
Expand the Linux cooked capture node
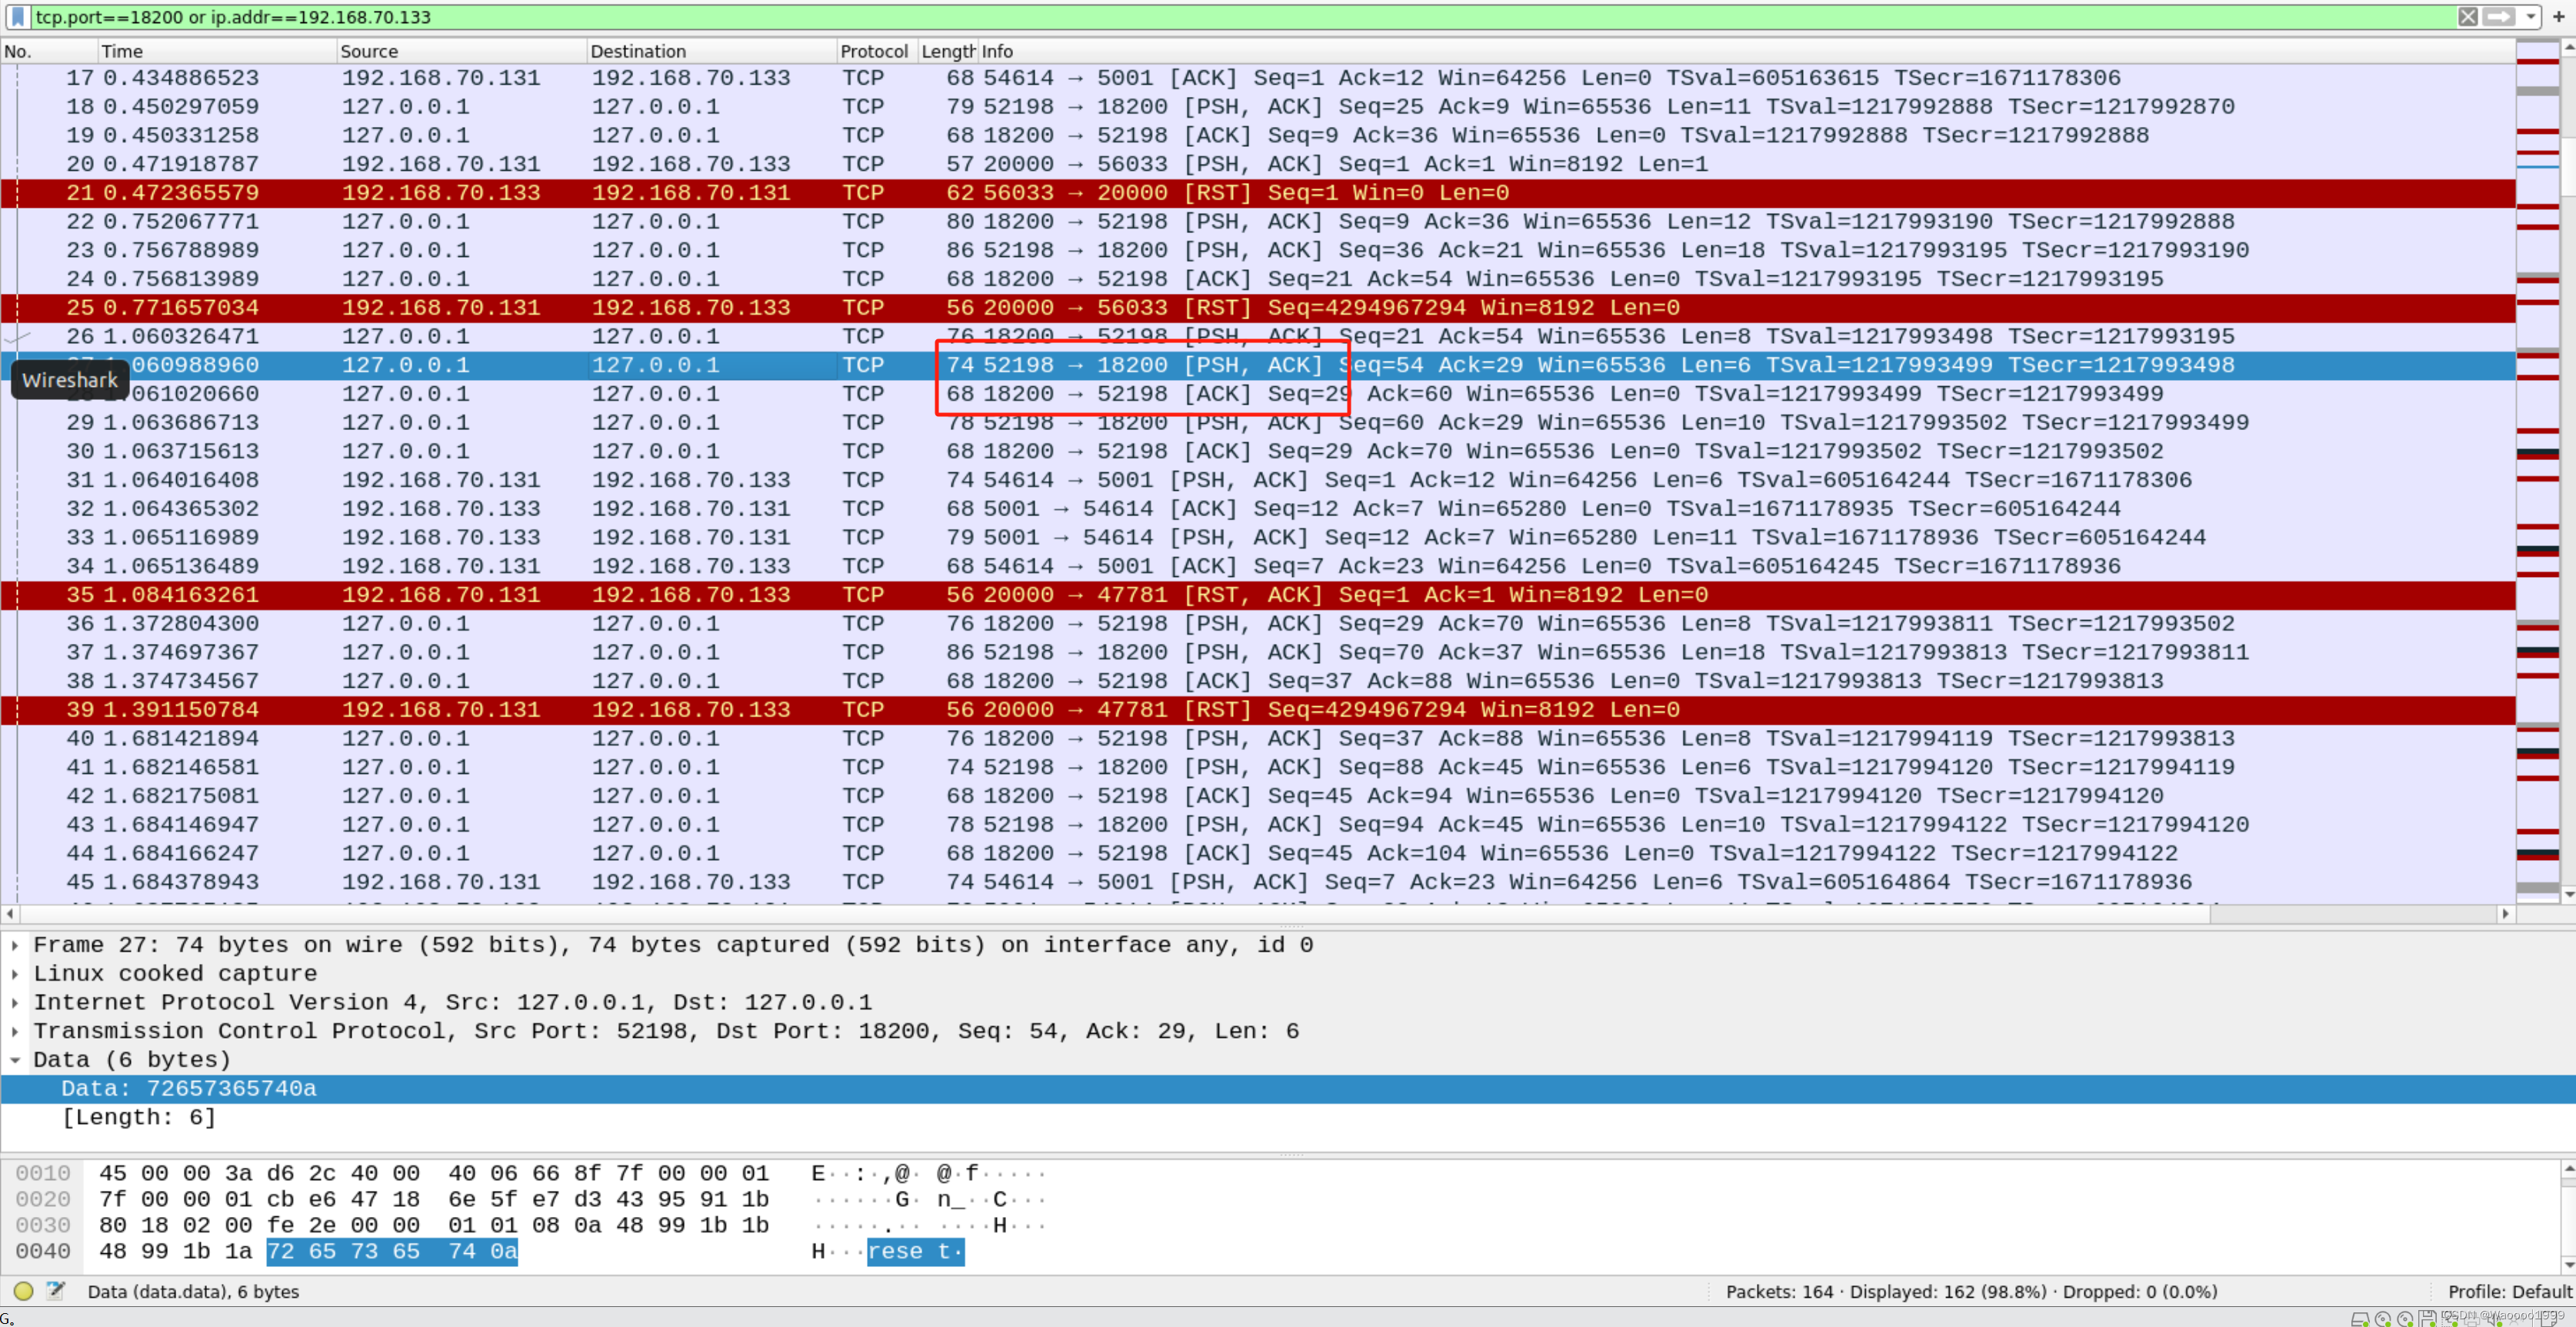pos(15,974)
